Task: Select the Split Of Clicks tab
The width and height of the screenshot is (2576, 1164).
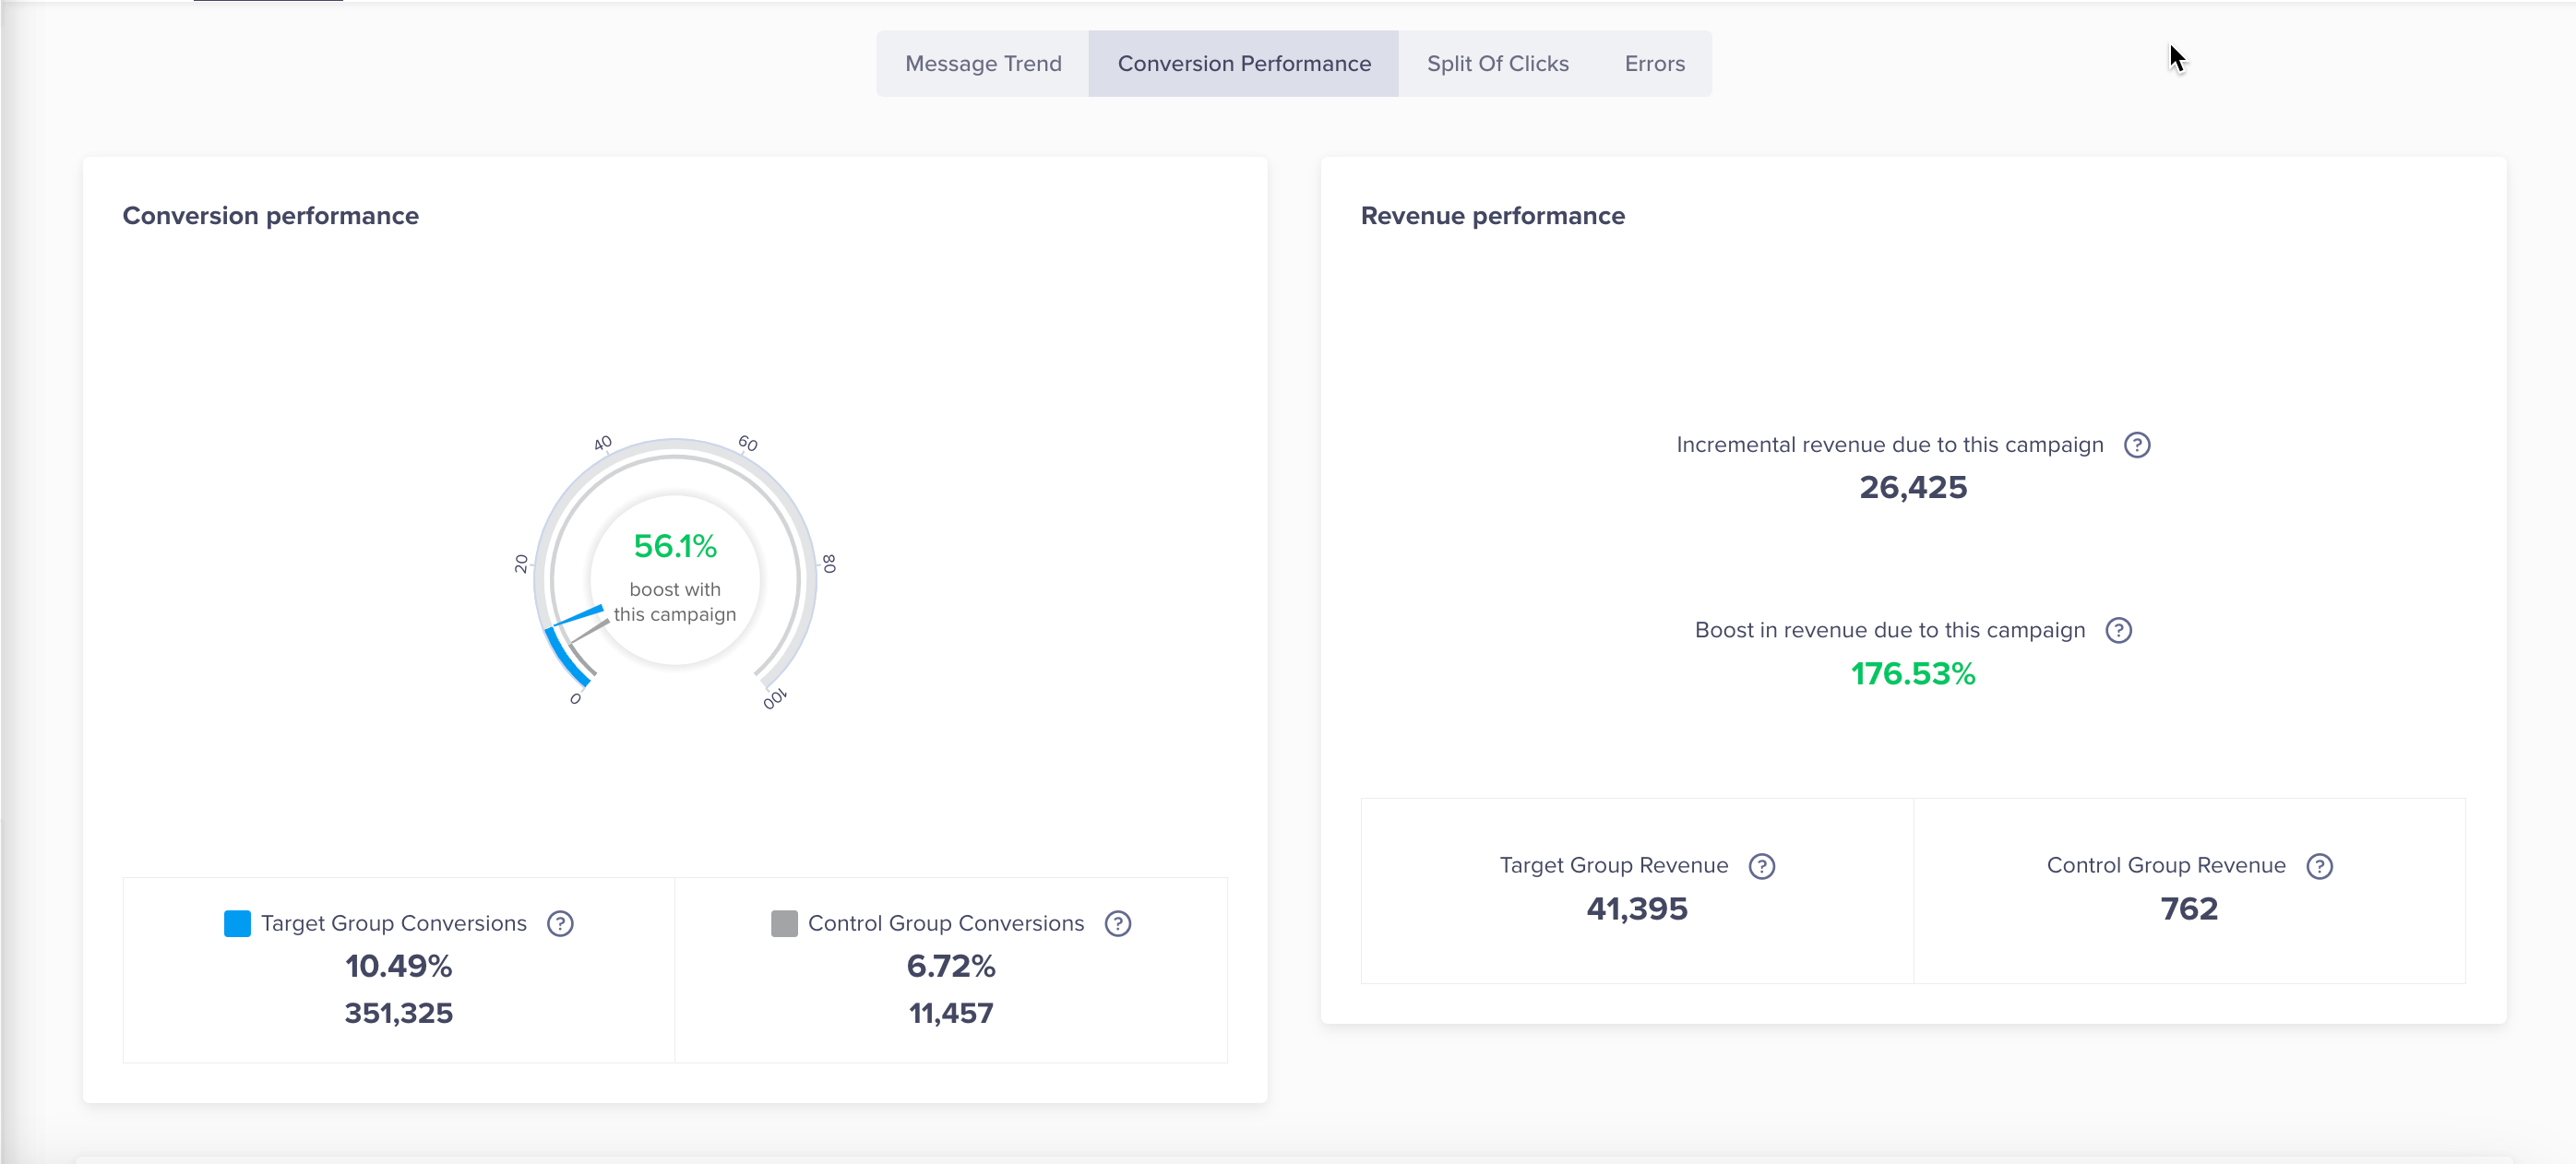Action: click(x=1497, y=63)
